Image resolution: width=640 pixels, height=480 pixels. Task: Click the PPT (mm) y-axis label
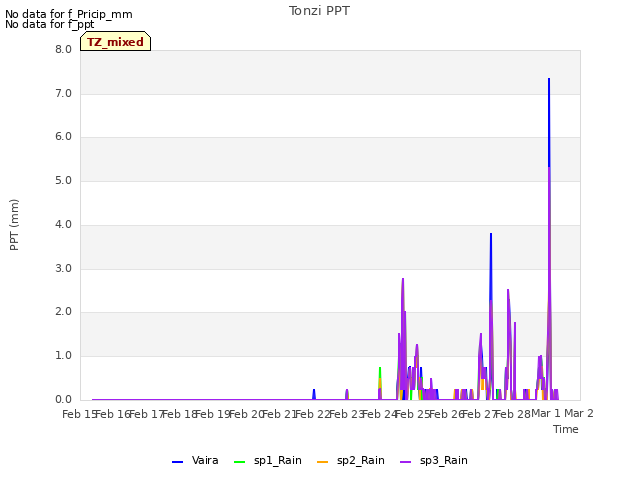pos(14,225)
